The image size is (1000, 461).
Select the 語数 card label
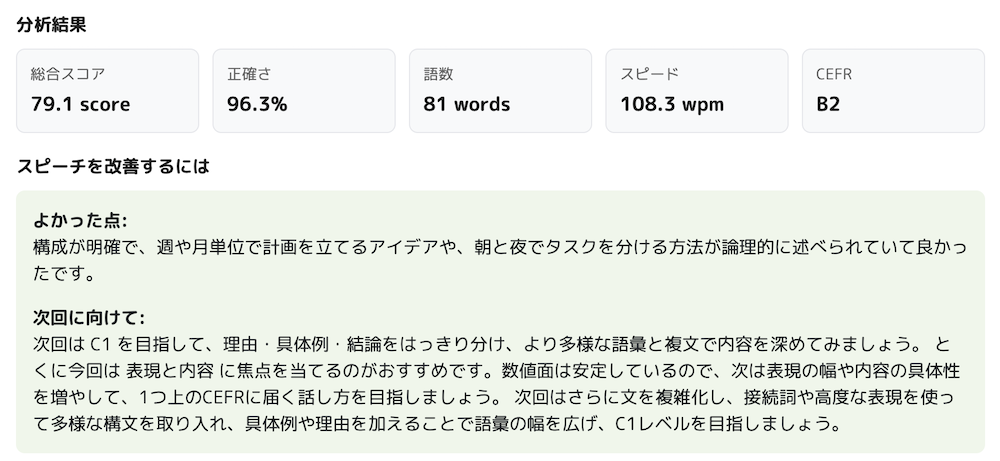point(439,74)
